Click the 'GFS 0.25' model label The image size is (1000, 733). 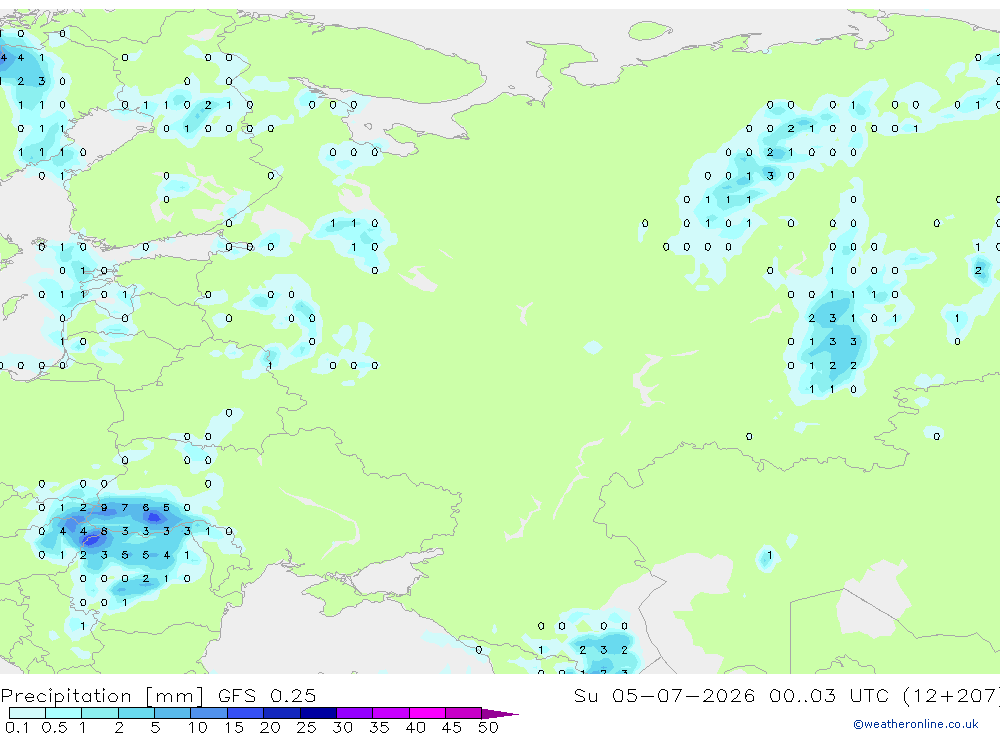tap(267, 696)
